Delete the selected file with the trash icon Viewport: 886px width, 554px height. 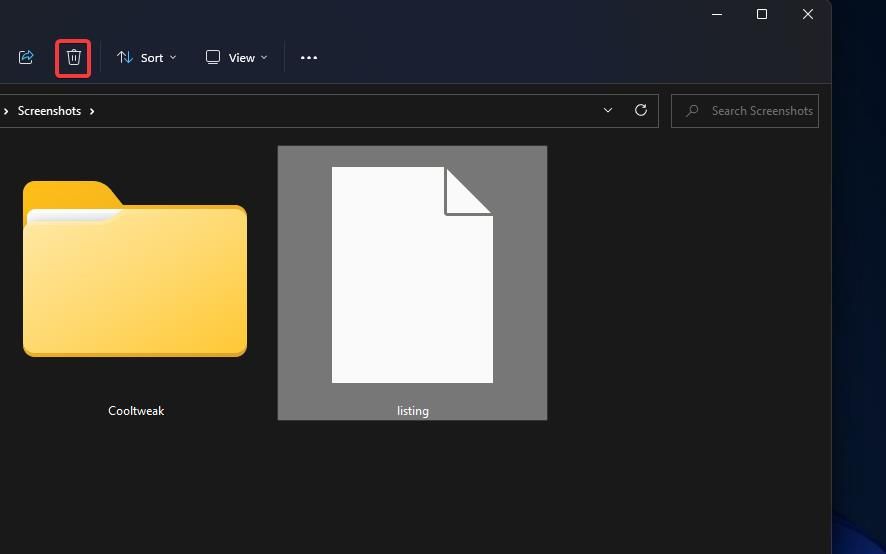(x=73, y=58)
